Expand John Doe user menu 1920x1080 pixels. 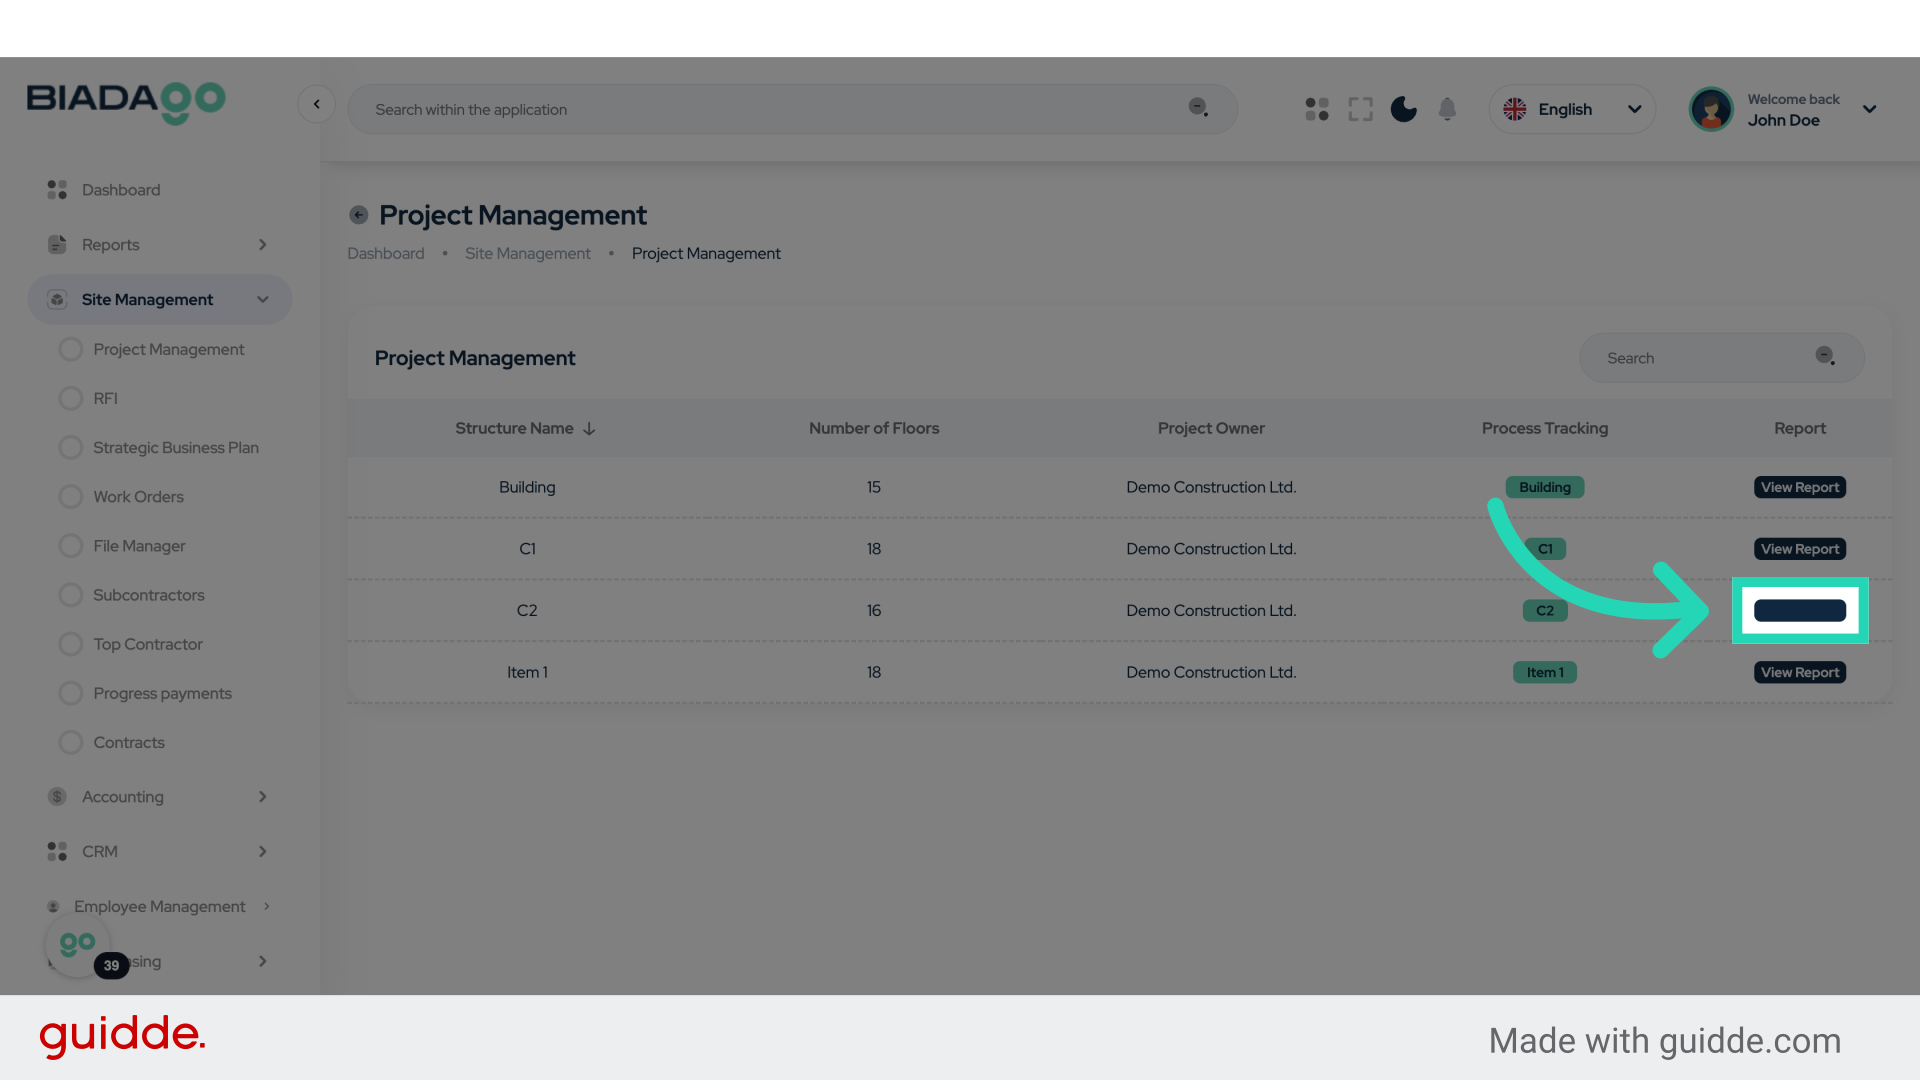[1869, 109]
